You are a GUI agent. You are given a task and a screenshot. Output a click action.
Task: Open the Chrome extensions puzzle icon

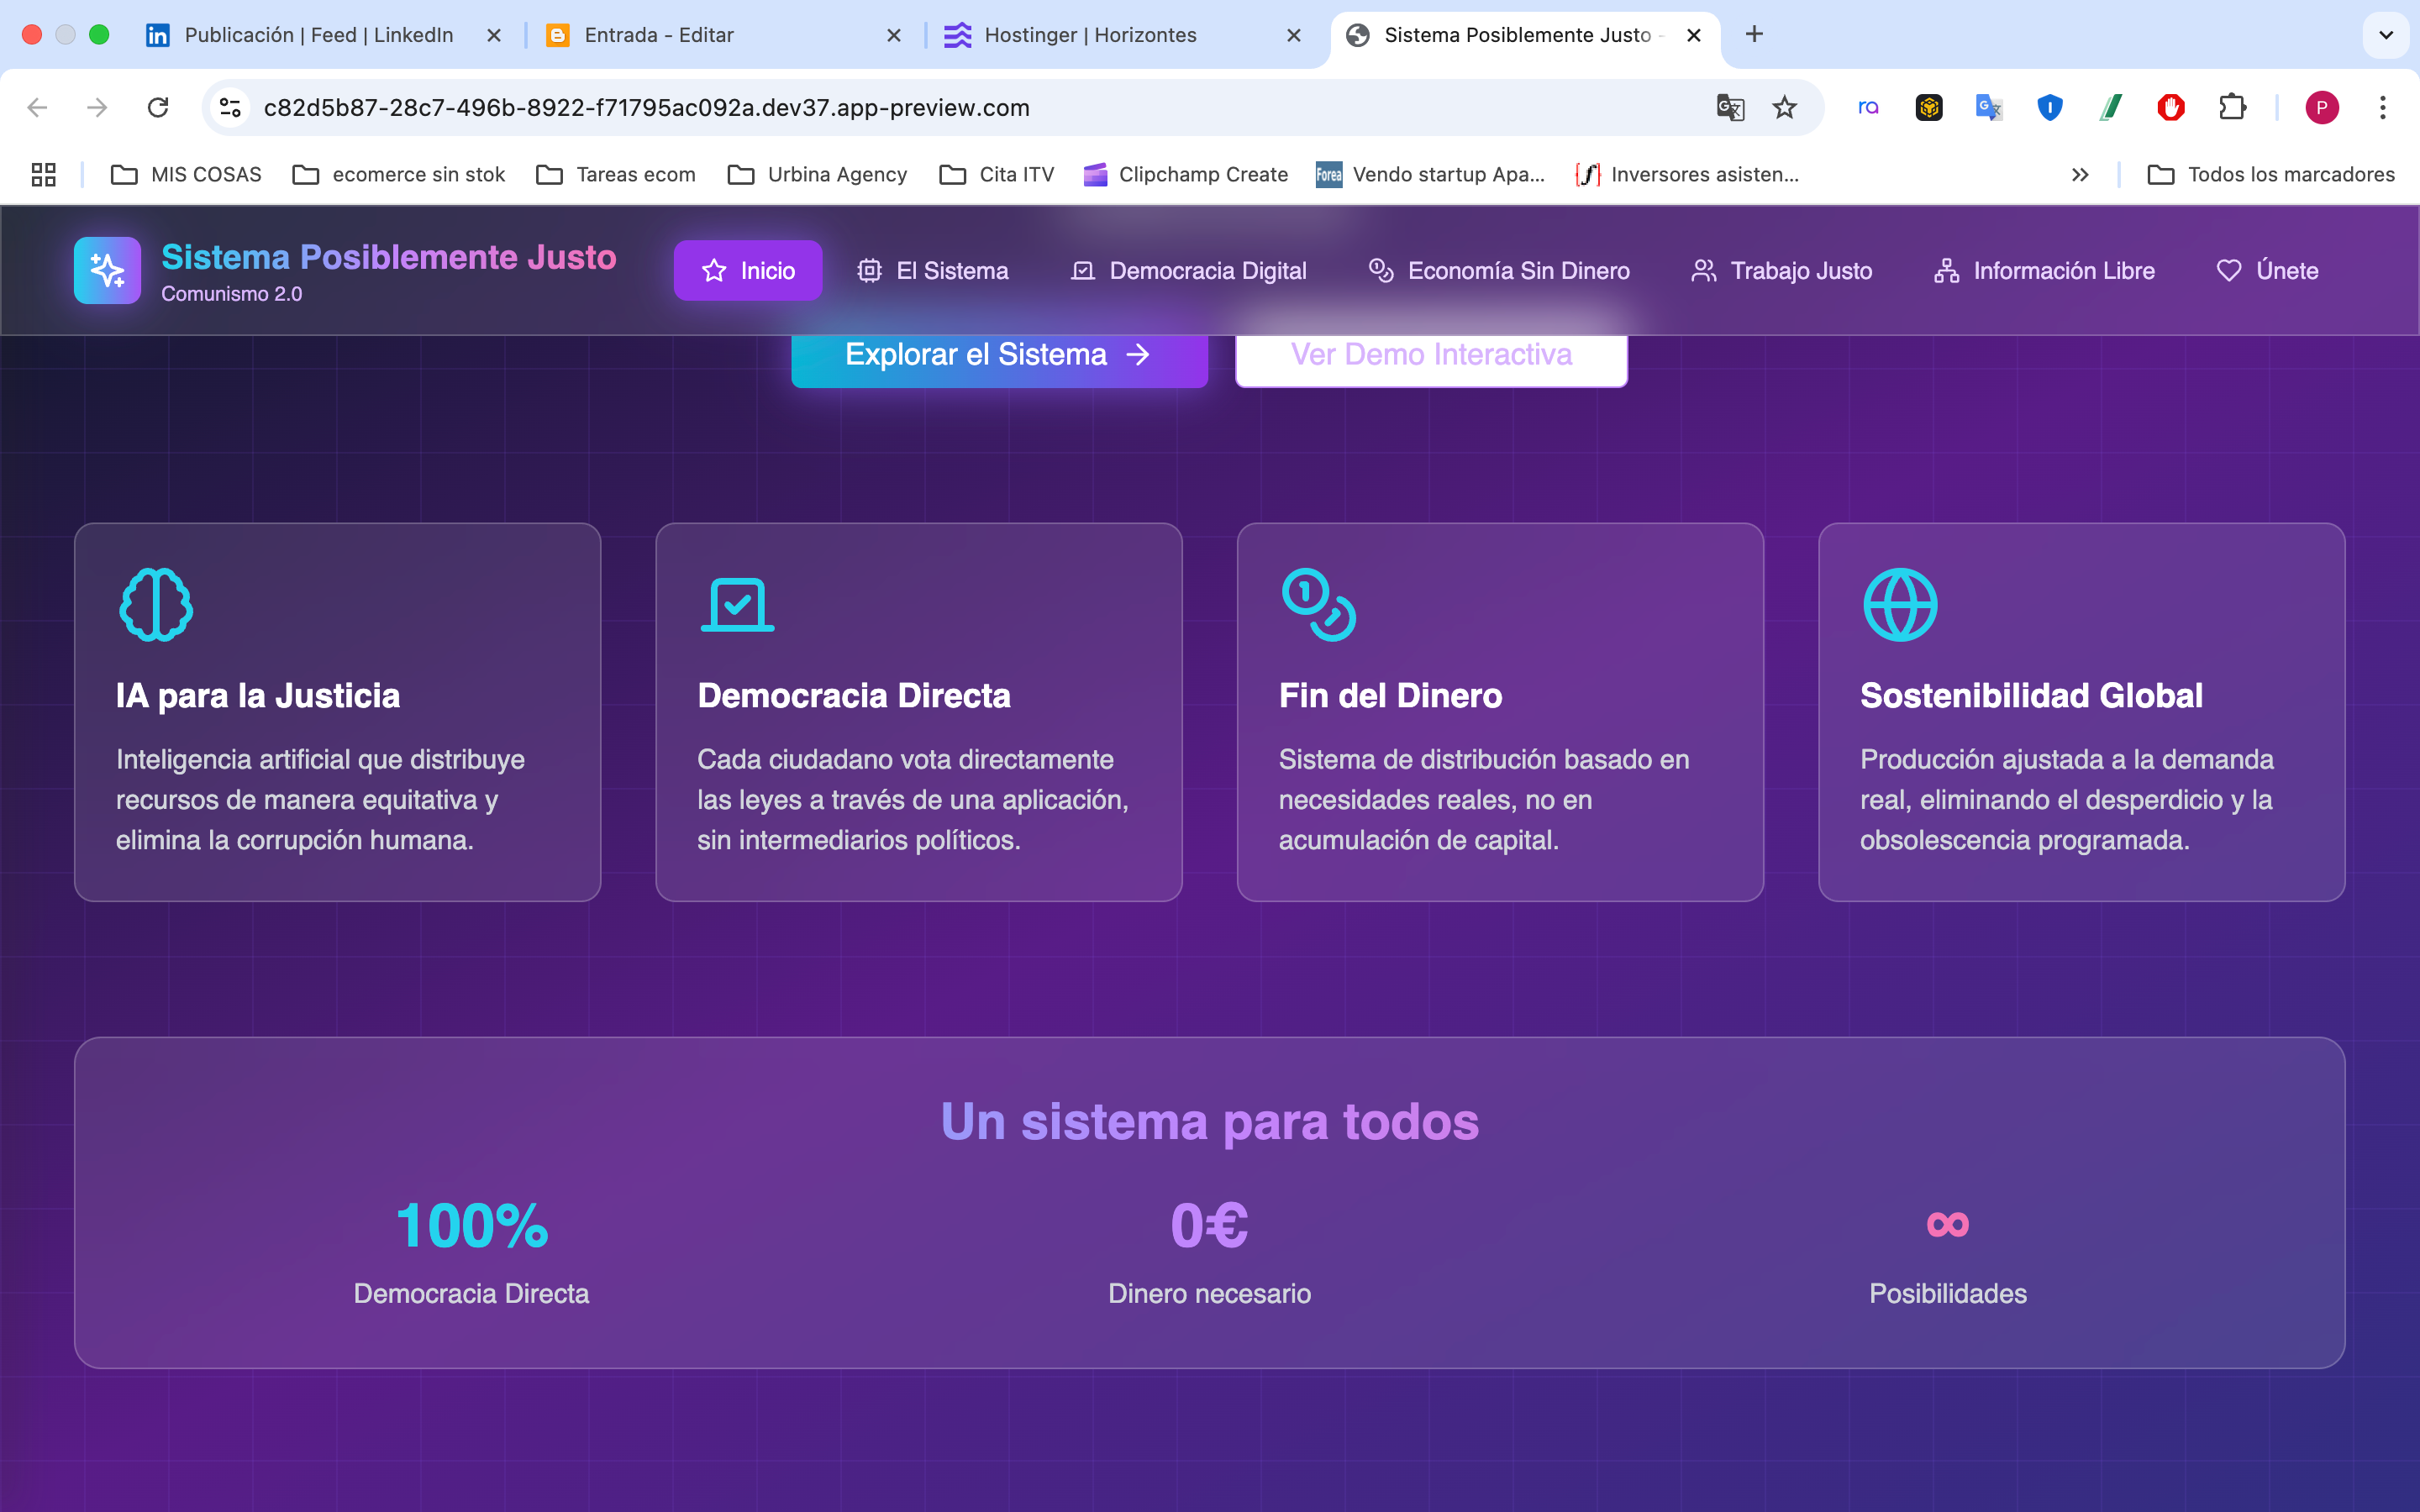2232,107
